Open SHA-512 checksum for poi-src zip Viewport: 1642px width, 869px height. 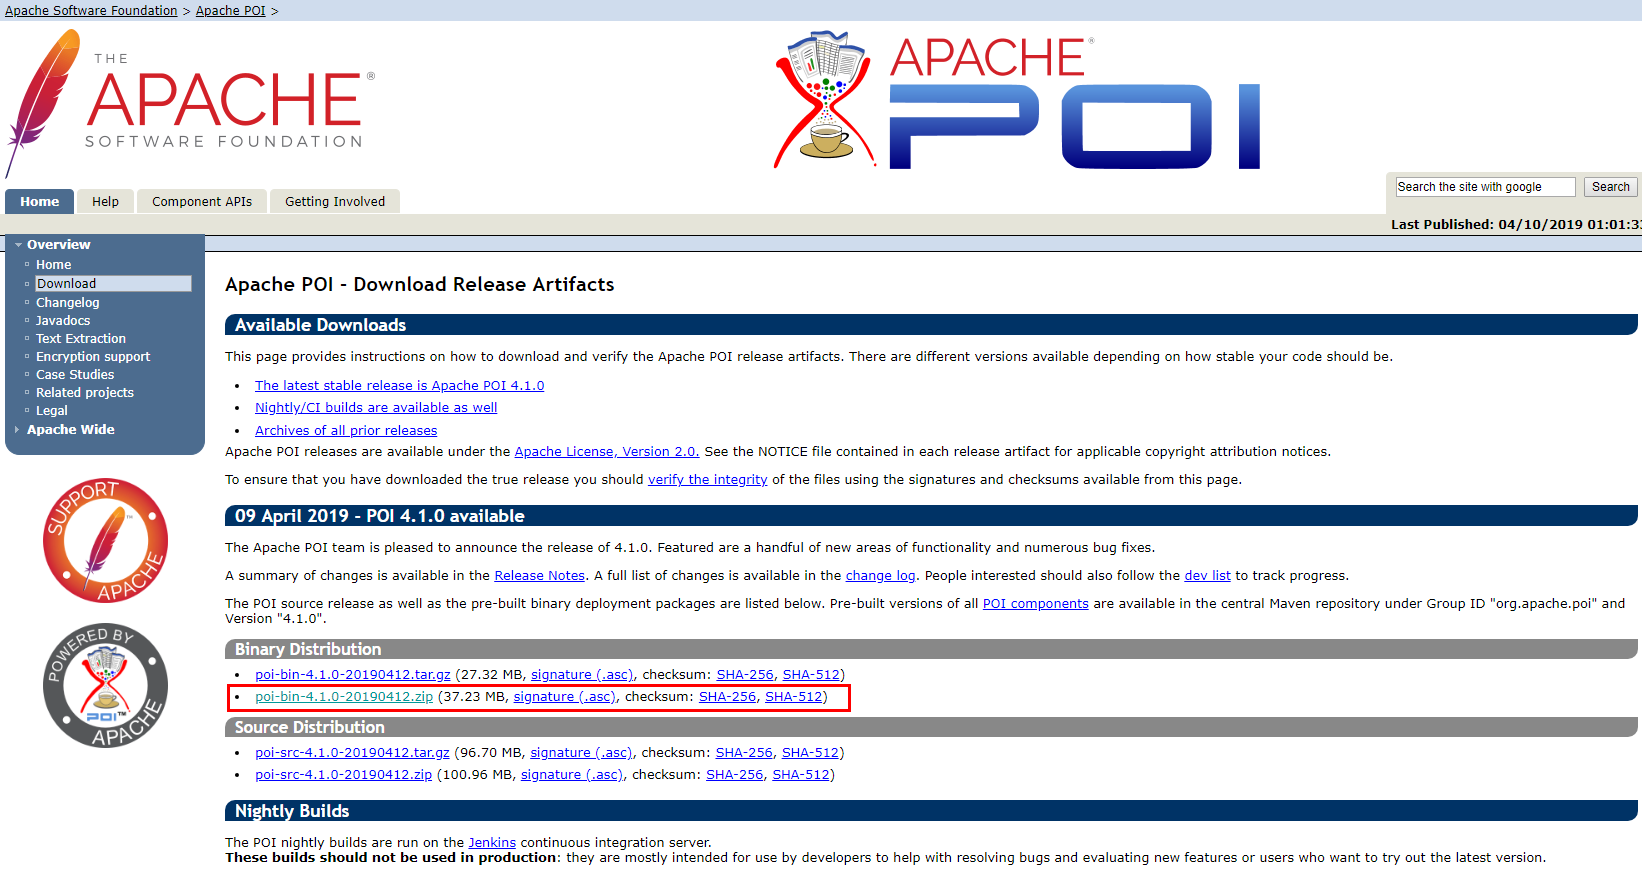(x=801, y=775)
